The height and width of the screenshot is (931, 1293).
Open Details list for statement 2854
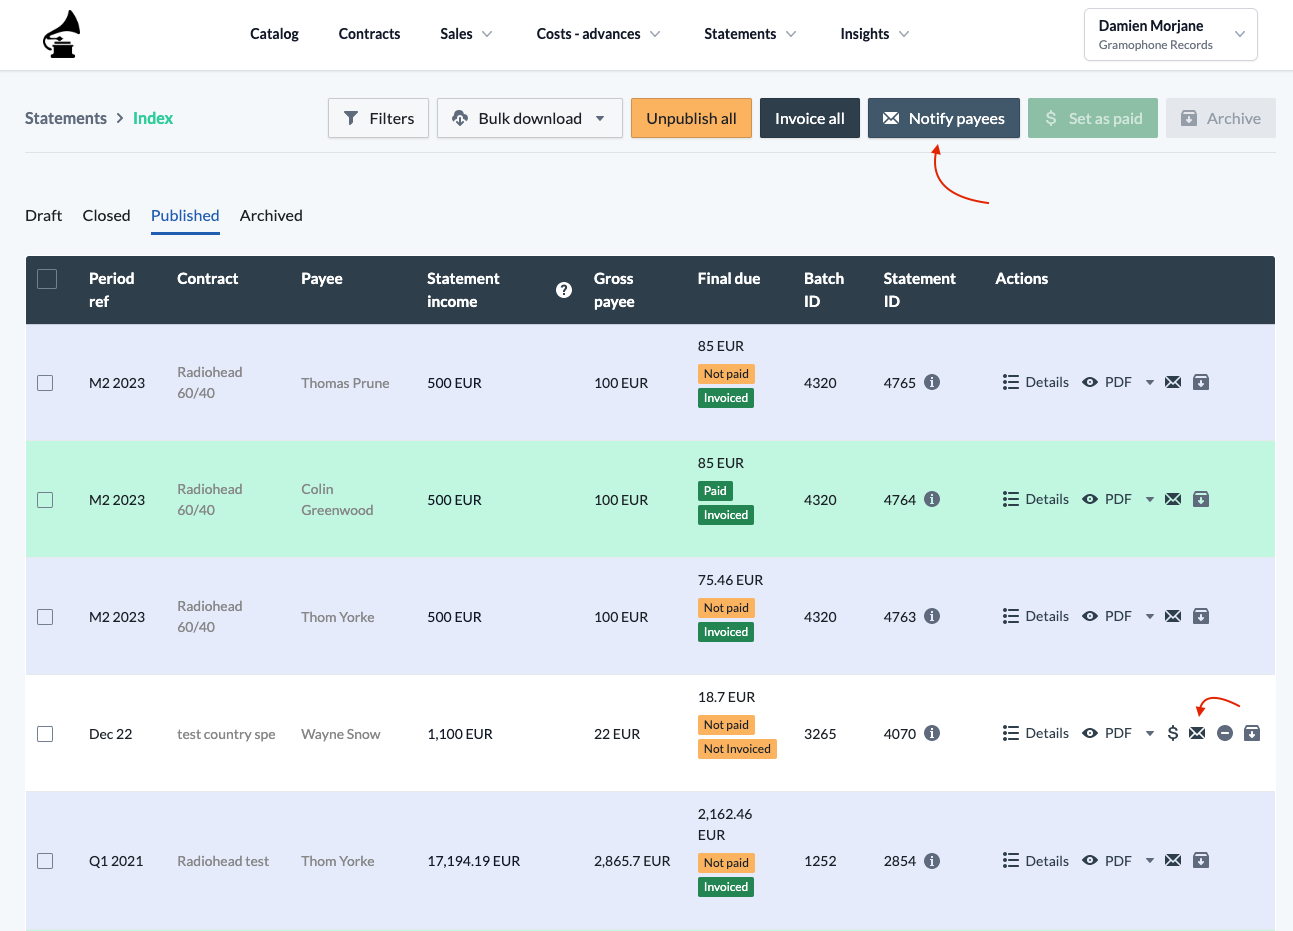pos(1036,860)
